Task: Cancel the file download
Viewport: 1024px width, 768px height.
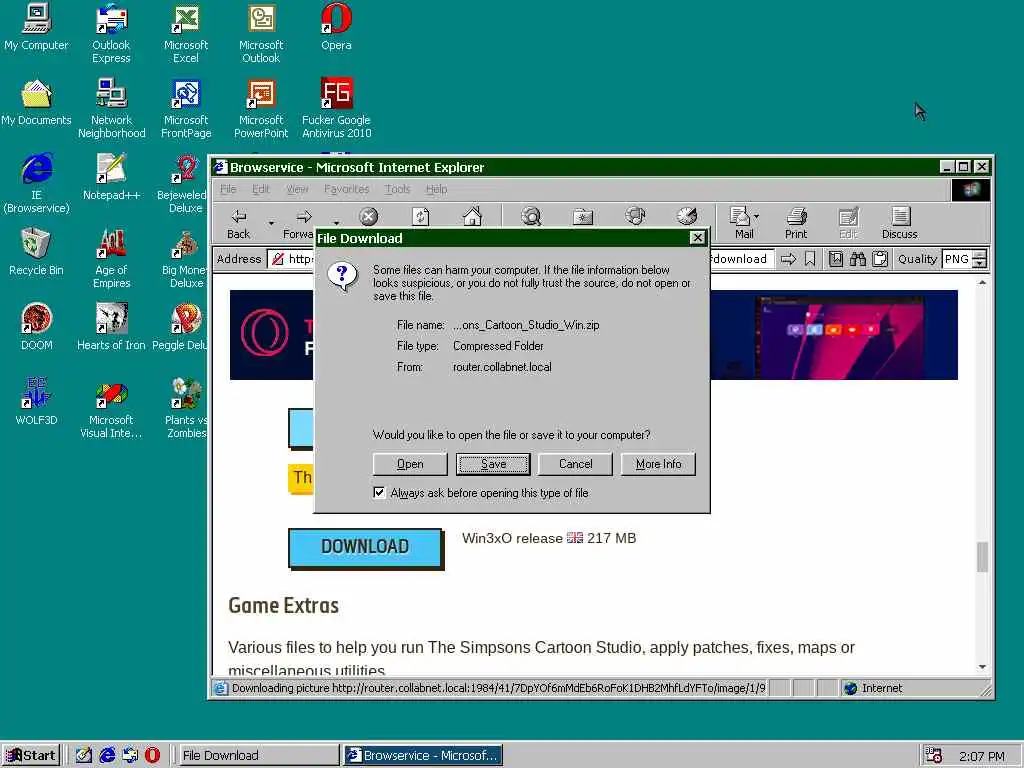Action: coord(575,464)
